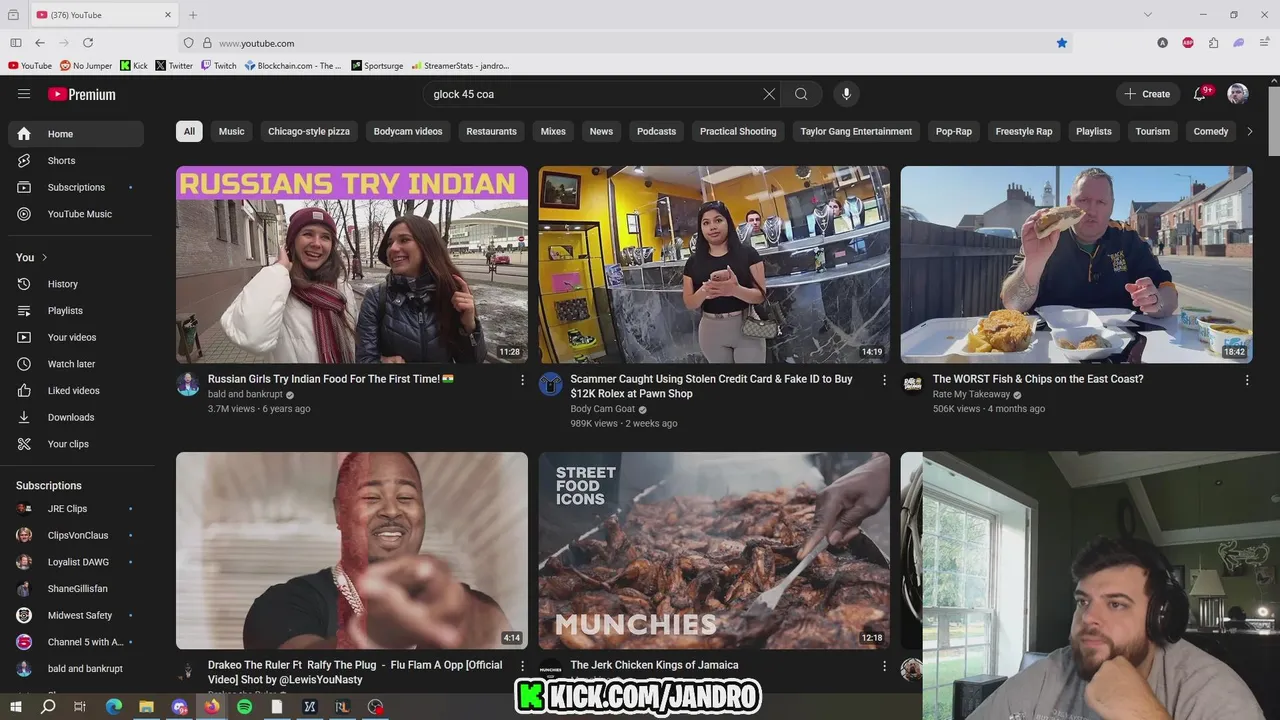Select the Music filter chip

coord(231,131)
